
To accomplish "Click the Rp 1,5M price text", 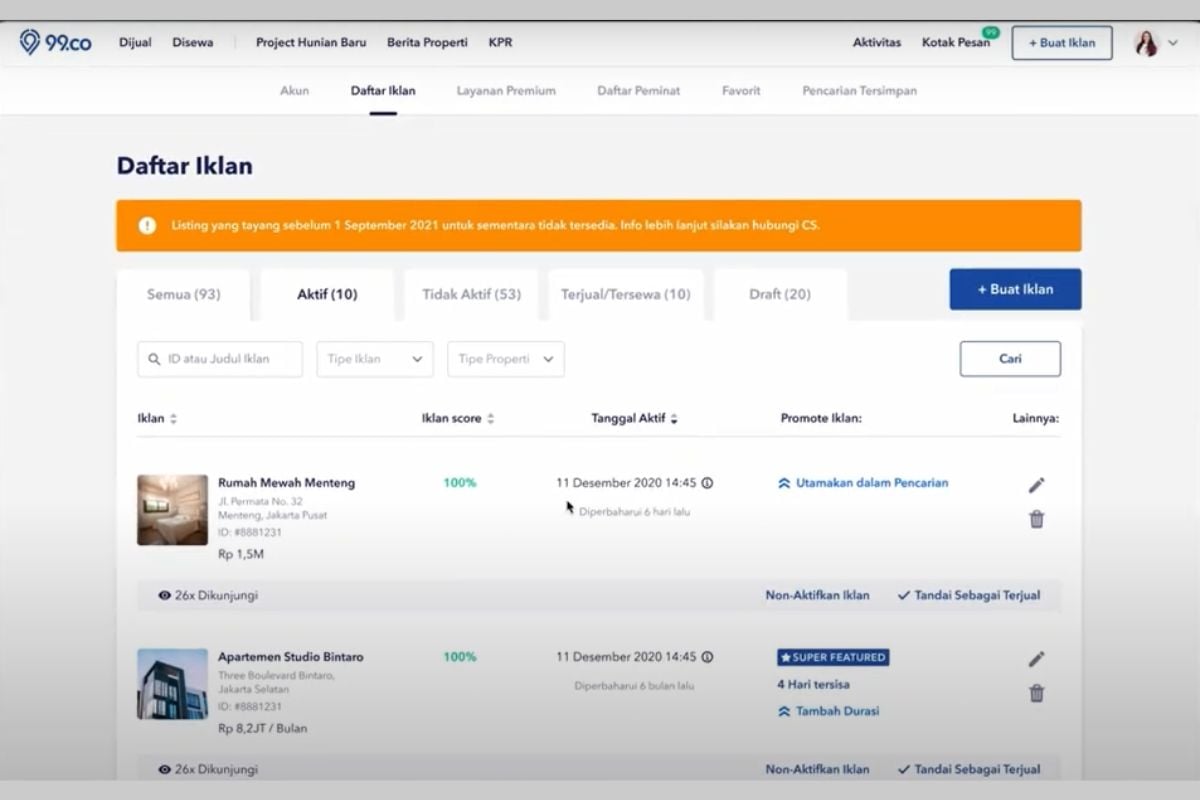I will tap(241, 554).
